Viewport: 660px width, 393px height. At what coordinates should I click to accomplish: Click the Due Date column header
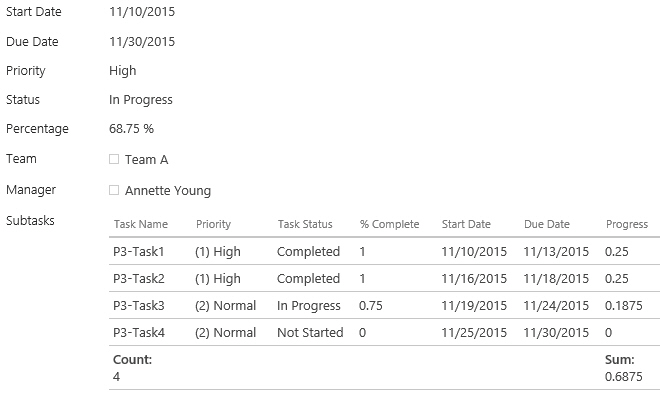(547, 224)
